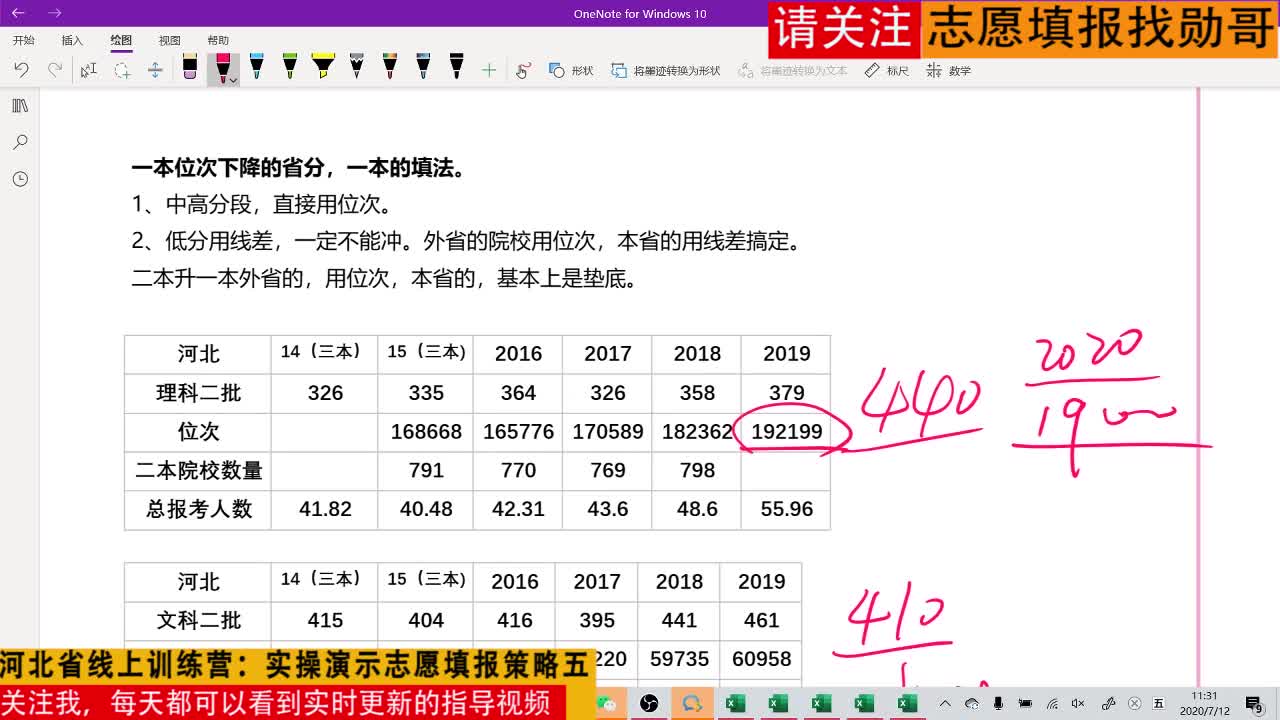
Task: Open the 形状 shapes tool
Action: [x=571, y=70]
